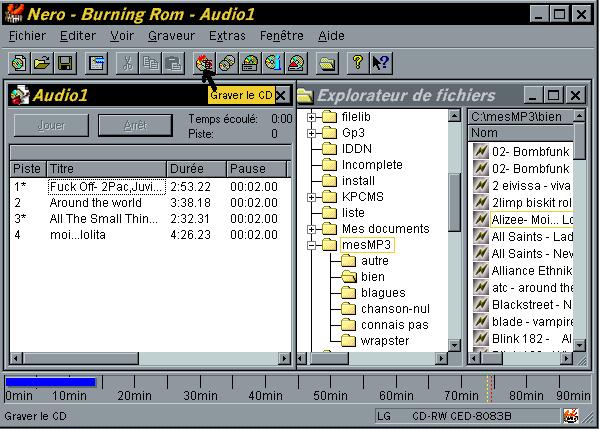Select the chanson-nul folder
Screen dimensions: 600x429
pos(395,309)
